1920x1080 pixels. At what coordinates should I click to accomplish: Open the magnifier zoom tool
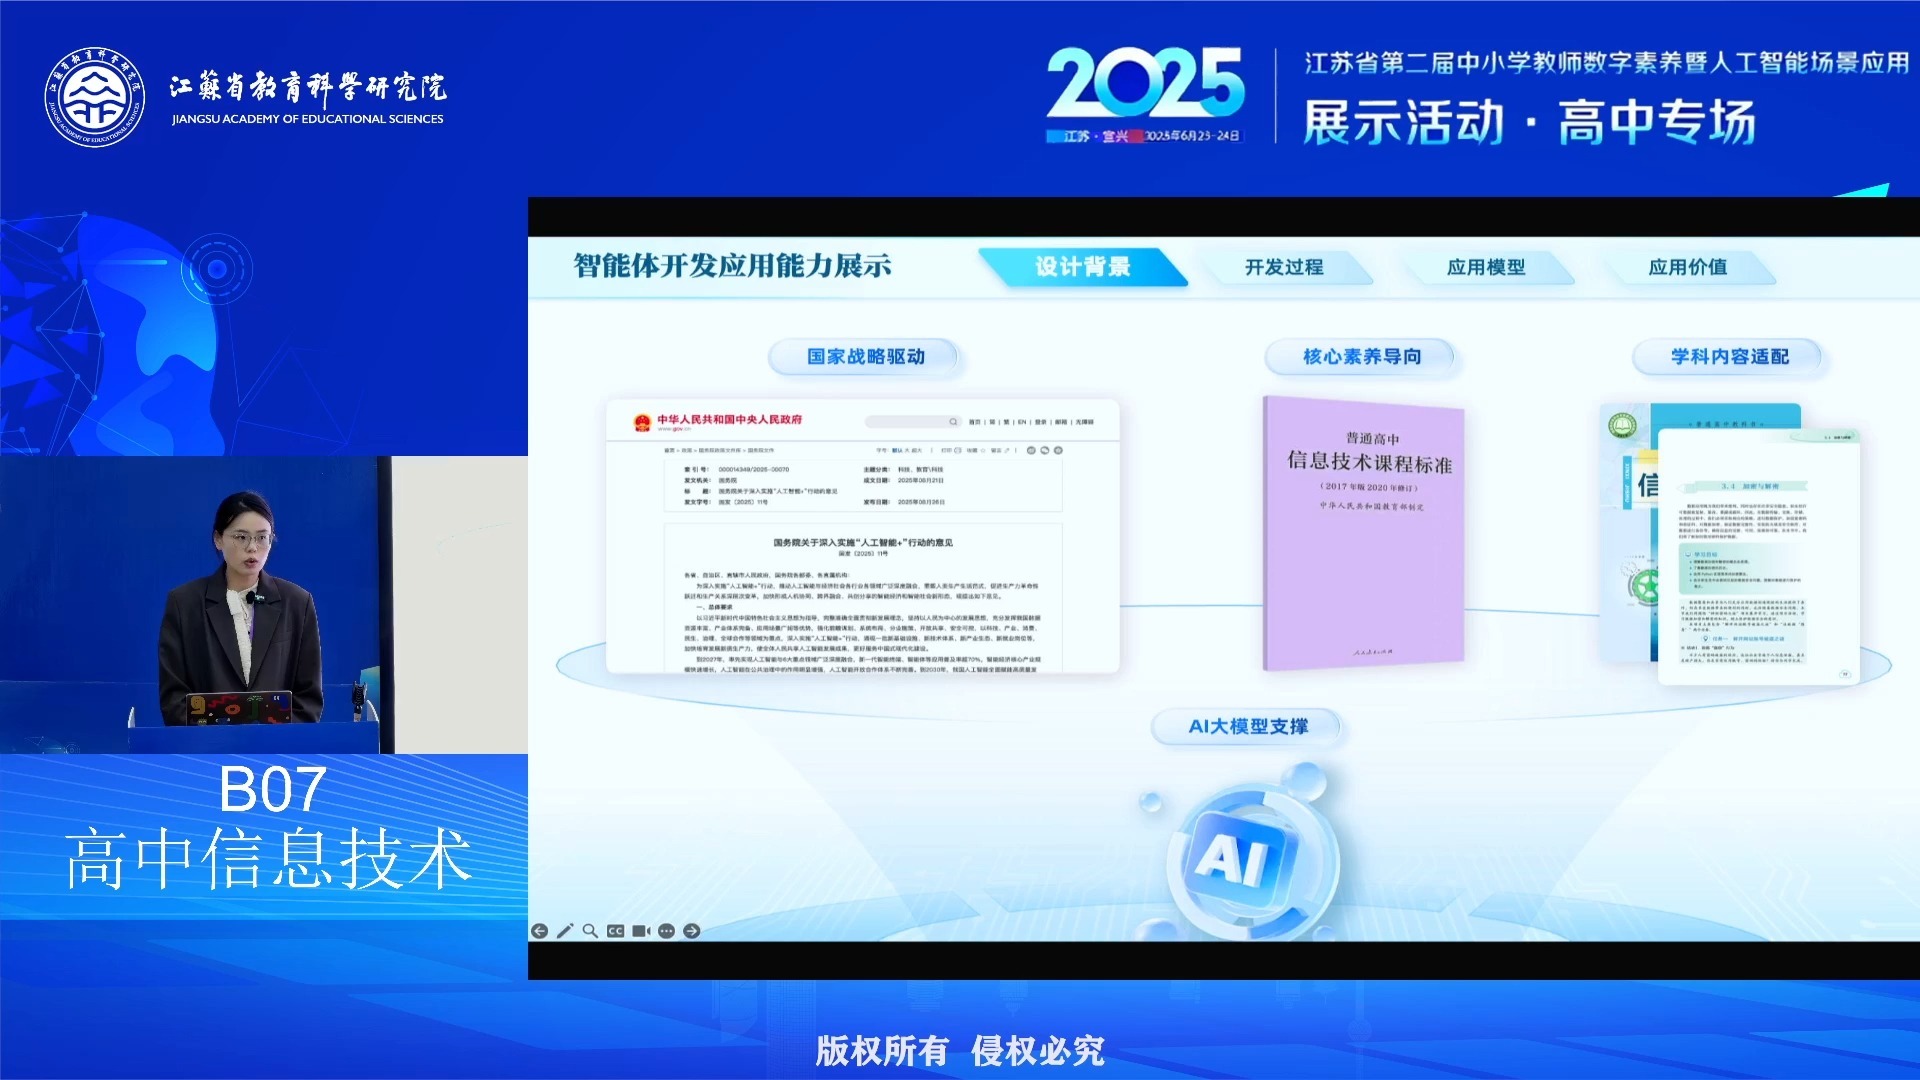[x=590, y=931]
